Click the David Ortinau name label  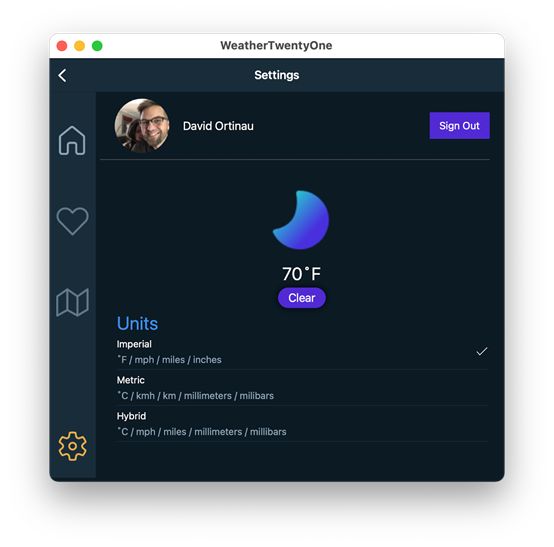(218, 126)
